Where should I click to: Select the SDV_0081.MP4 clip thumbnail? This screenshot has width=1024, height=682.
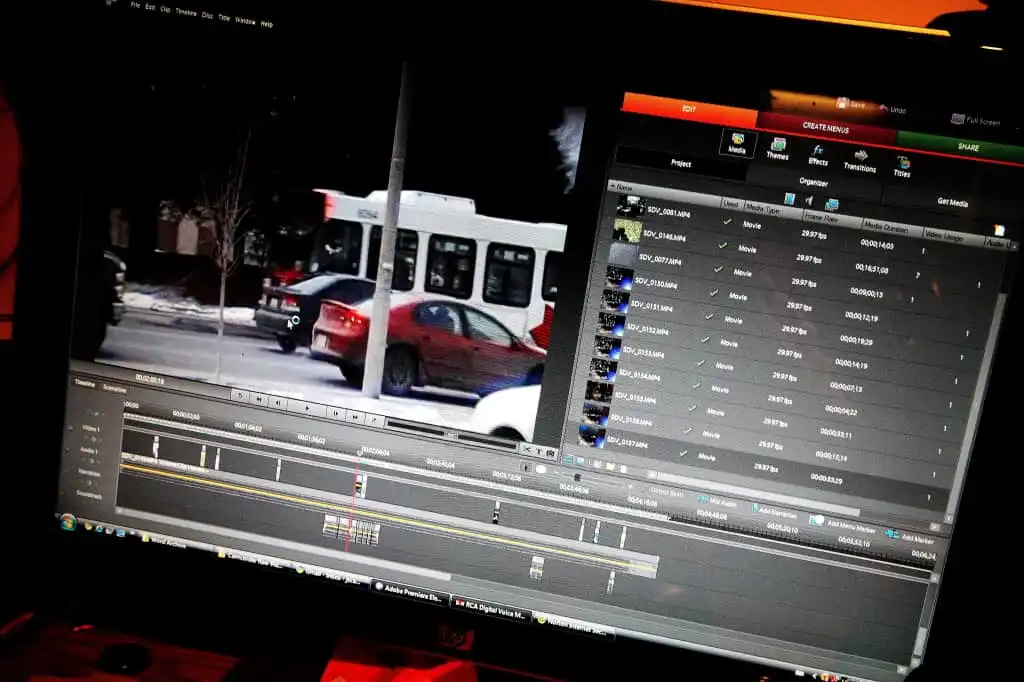(x=631, y=206)
